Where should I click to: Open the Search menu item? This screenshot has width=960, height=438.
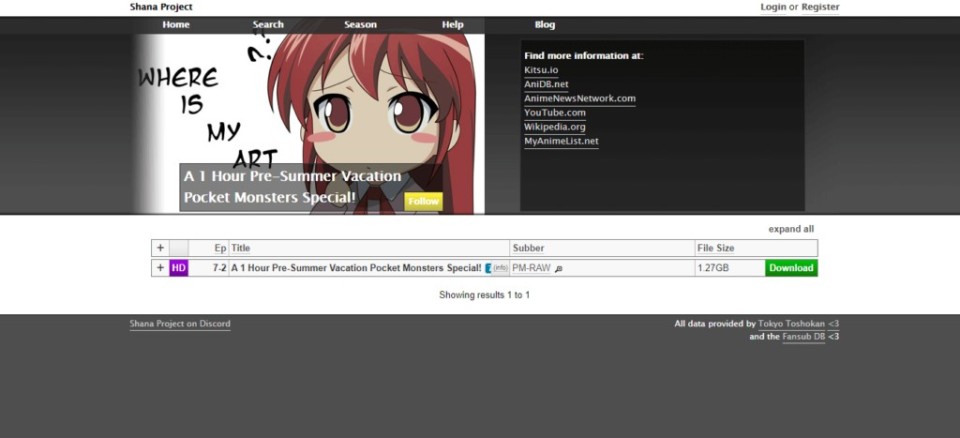click(x=268, y=25)
